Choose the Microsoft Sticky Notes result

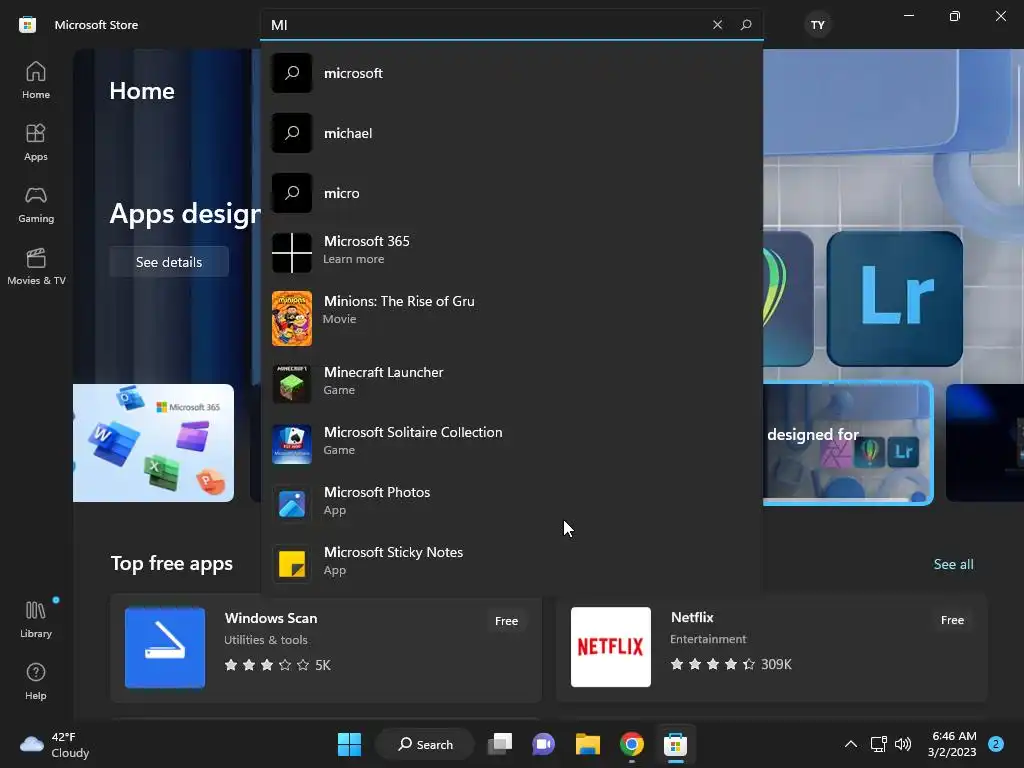coord(512,564)
